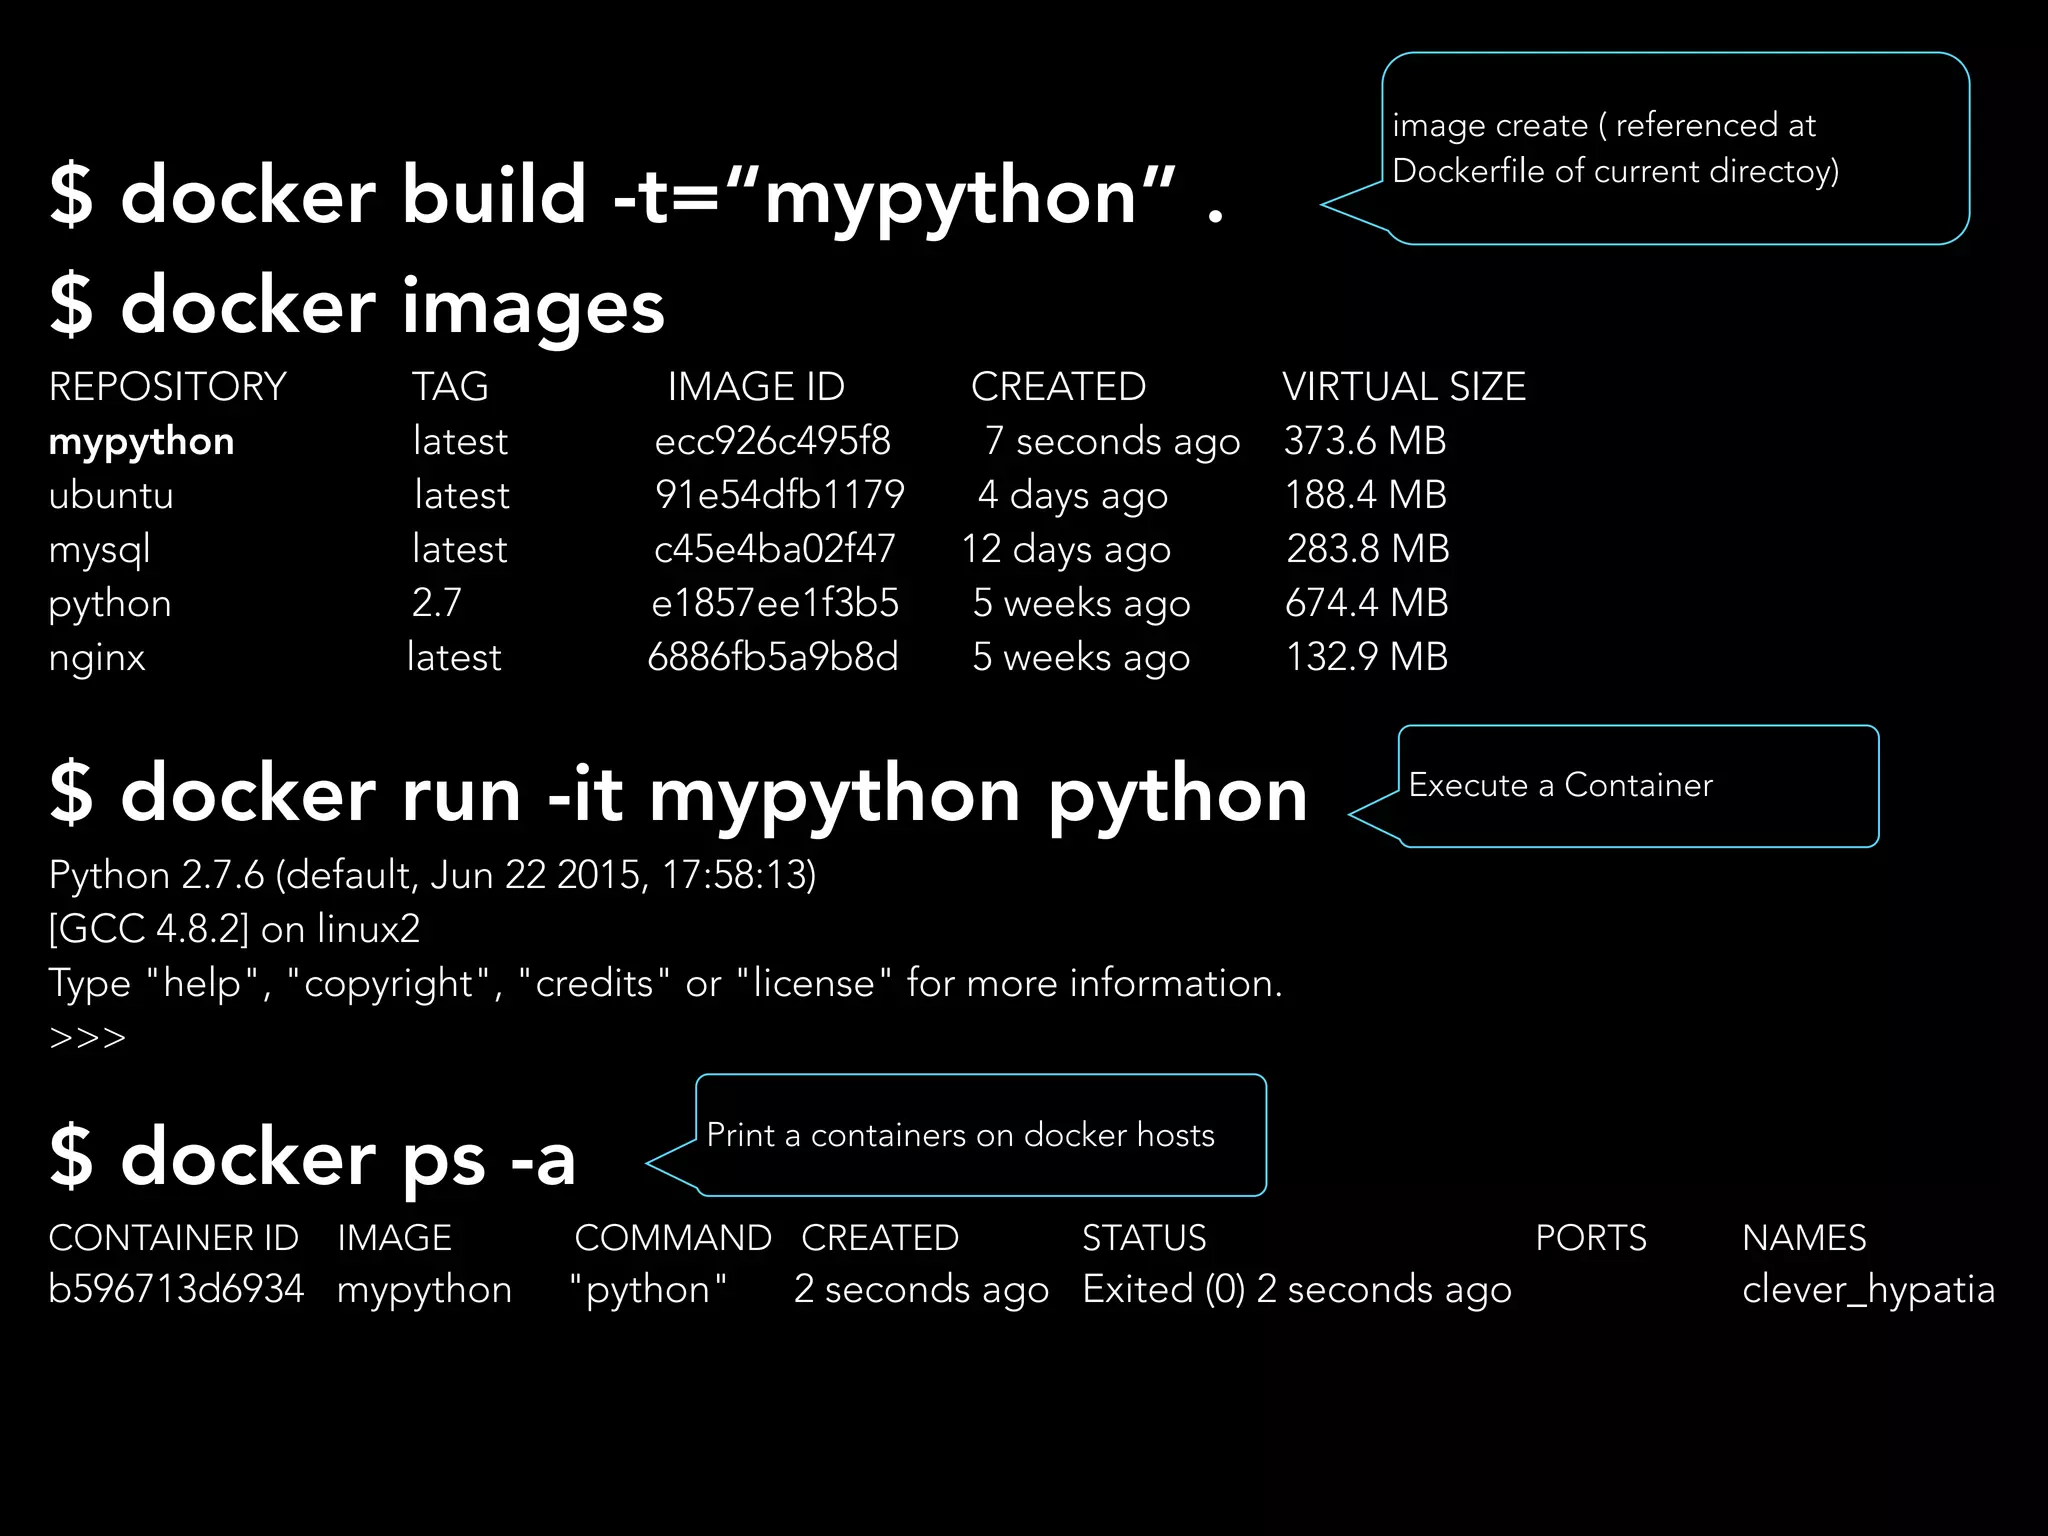Image resolution: width=2048 pixels, height=1536 pixels.
Task: Click the VIRTUAL SIZE column header
Action: tap(1403, 387)
